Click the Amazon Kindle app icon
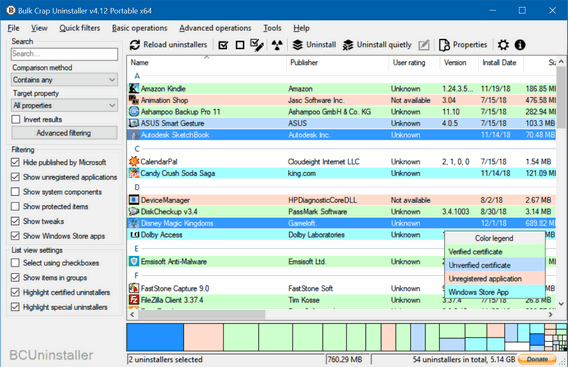This screenshot has height=367, width=568. click(134, 88)
